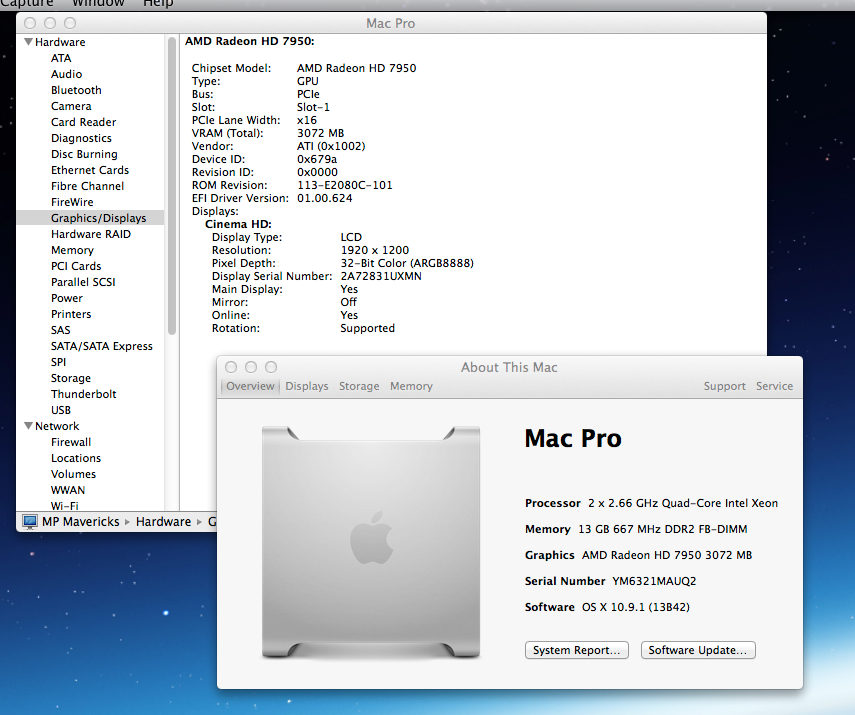Viewport: 855px width, 715px height.
Task: Click the EFI Driver Version 01.00.624
Action: coord(324,199)
